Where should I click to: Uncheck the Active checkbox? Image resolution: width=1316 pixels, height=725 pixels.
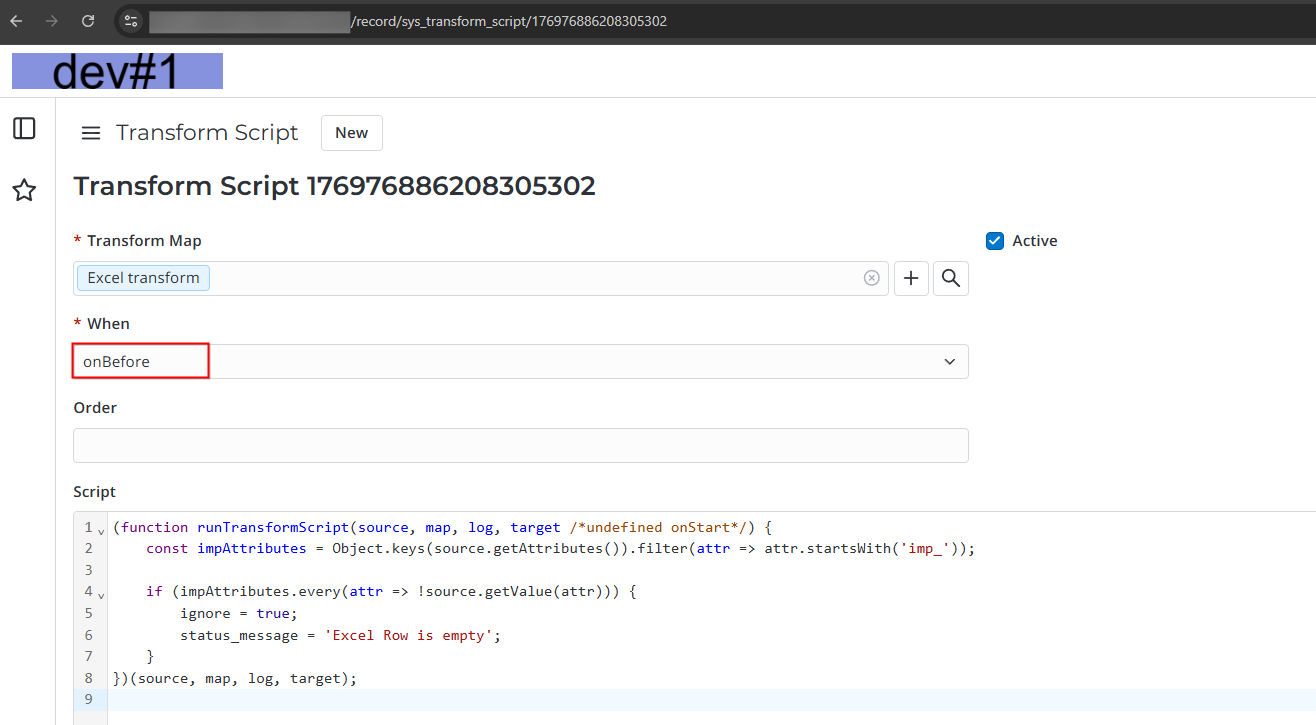994,241
